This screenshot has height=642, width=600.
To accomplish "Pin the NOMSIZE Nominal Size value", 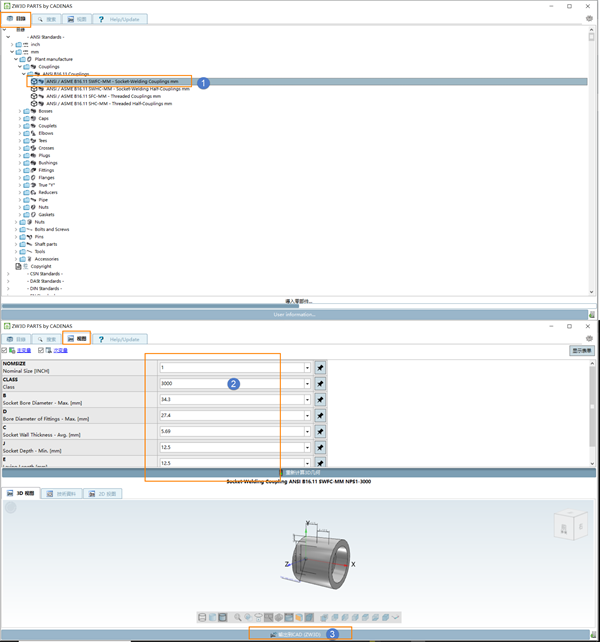I will (320, 368).
